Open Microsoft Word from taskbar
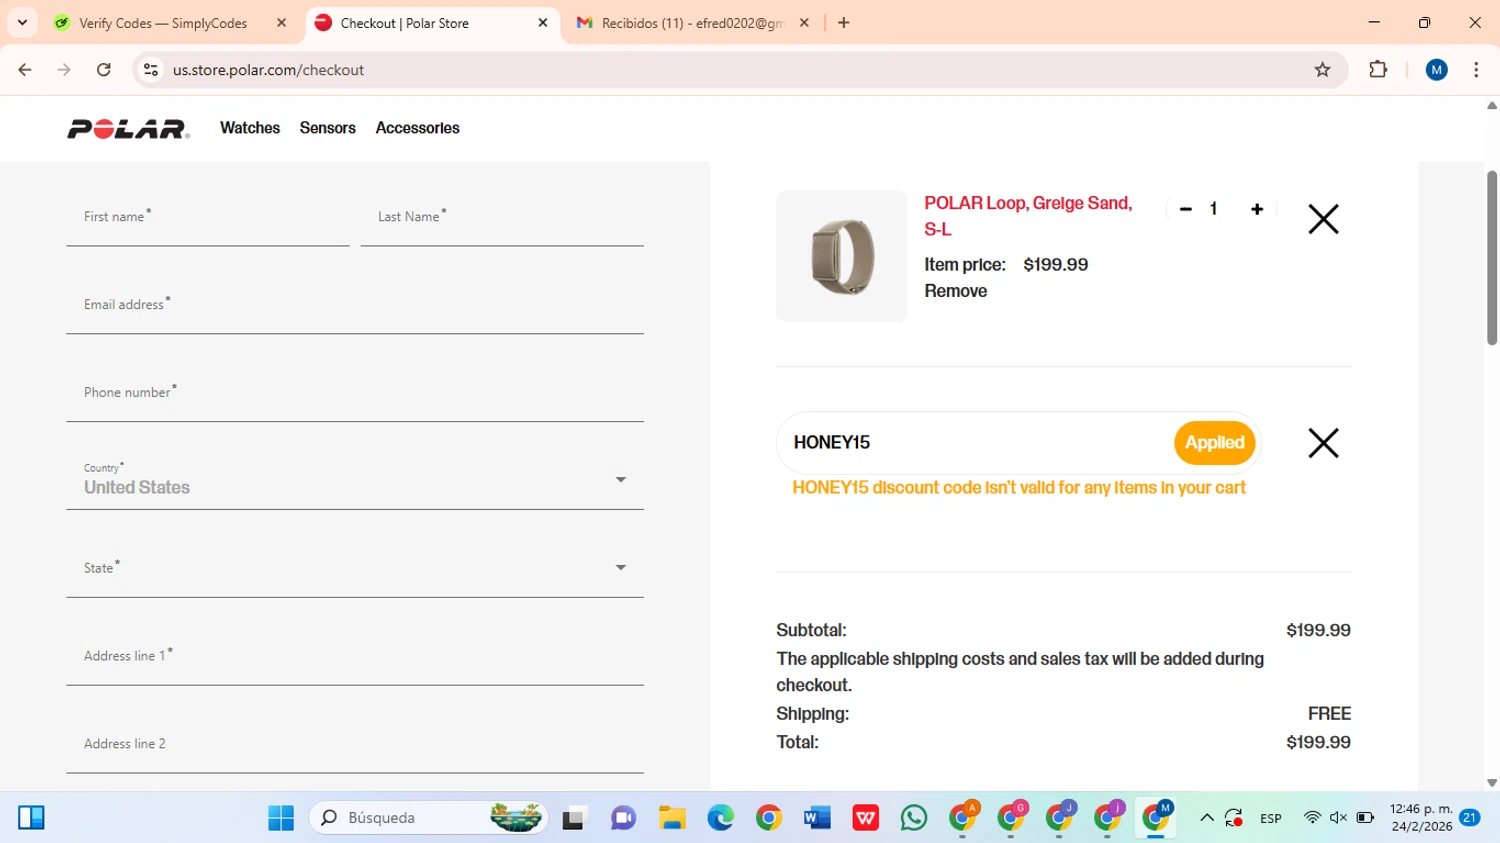1500x843 pixels. point(817,818)
